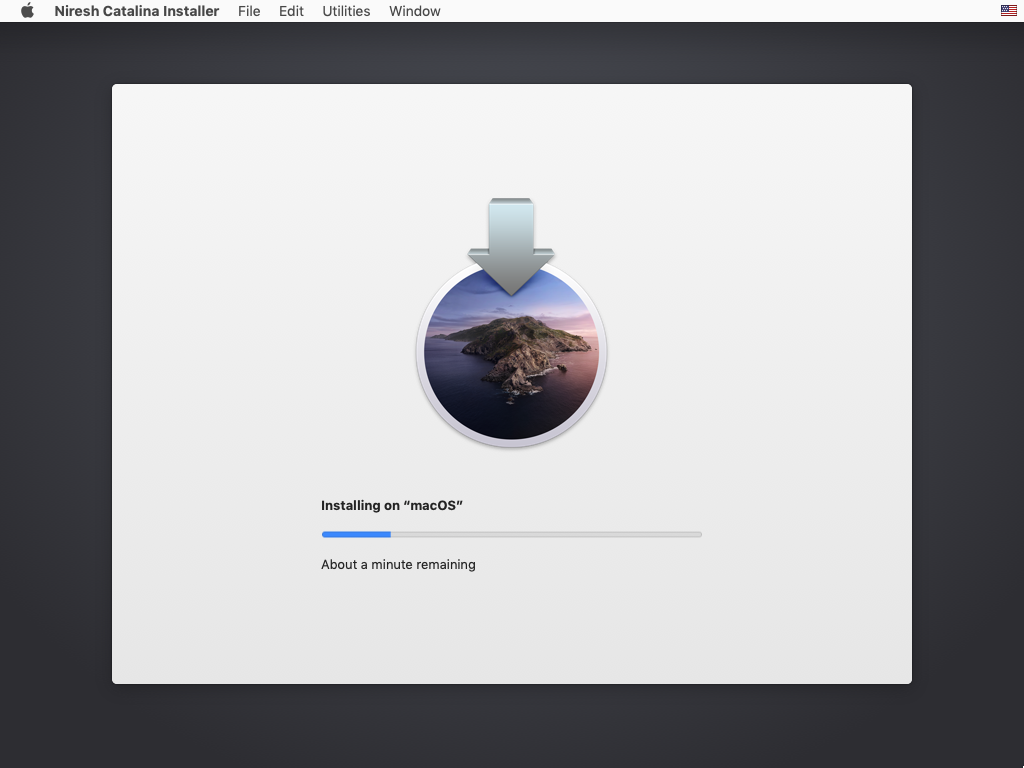Open the Window menu
The height and width of the screenshot is (768, 1024).
414,11
